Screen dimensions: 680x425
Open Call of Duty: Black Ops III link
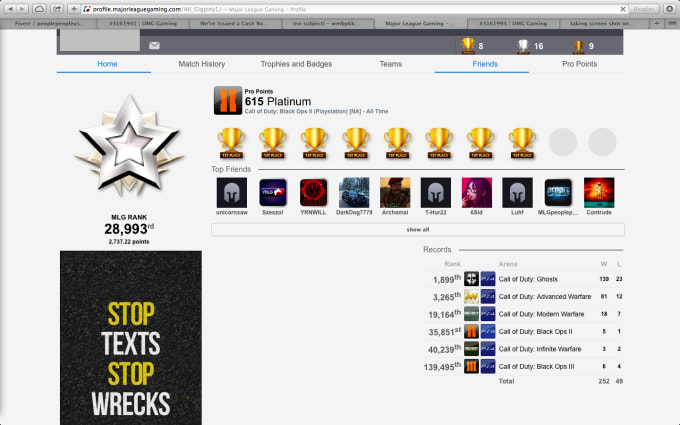click(536, 366)
